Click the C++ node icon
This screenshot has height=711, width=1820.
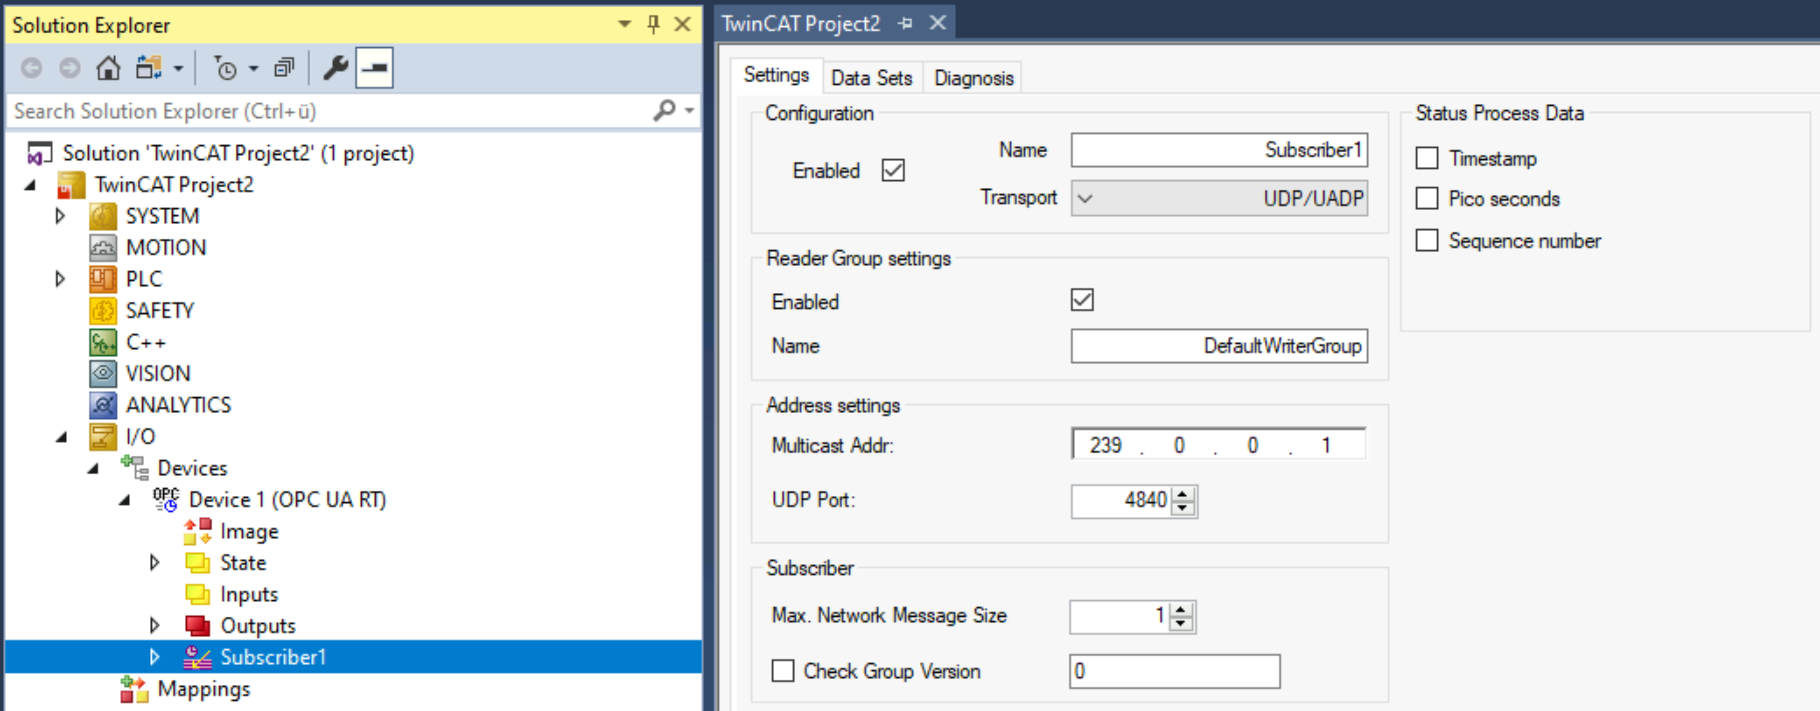pyautogui.click(x=103, y=342)
